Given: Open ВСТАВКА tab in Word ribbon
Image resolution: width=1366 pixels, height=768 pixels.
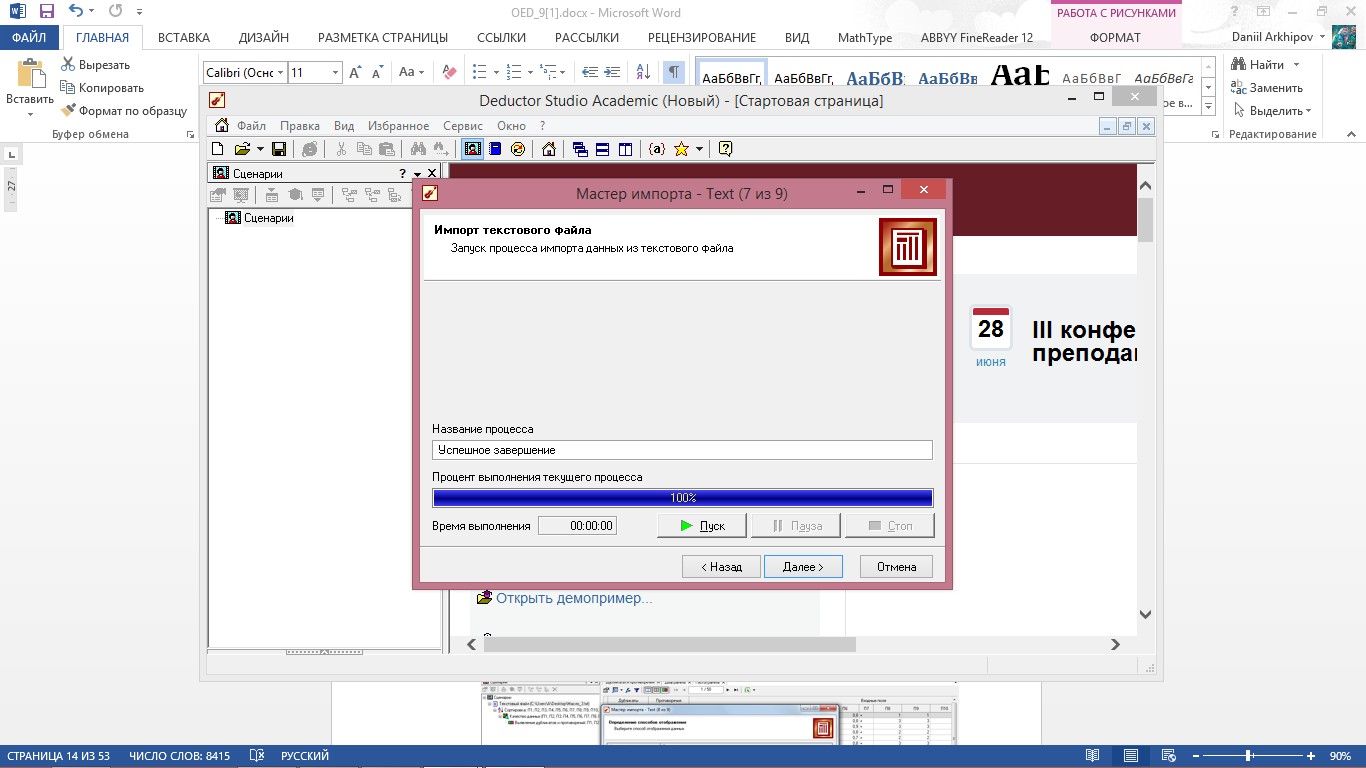Looking at the screenshot, I should 184,38.
